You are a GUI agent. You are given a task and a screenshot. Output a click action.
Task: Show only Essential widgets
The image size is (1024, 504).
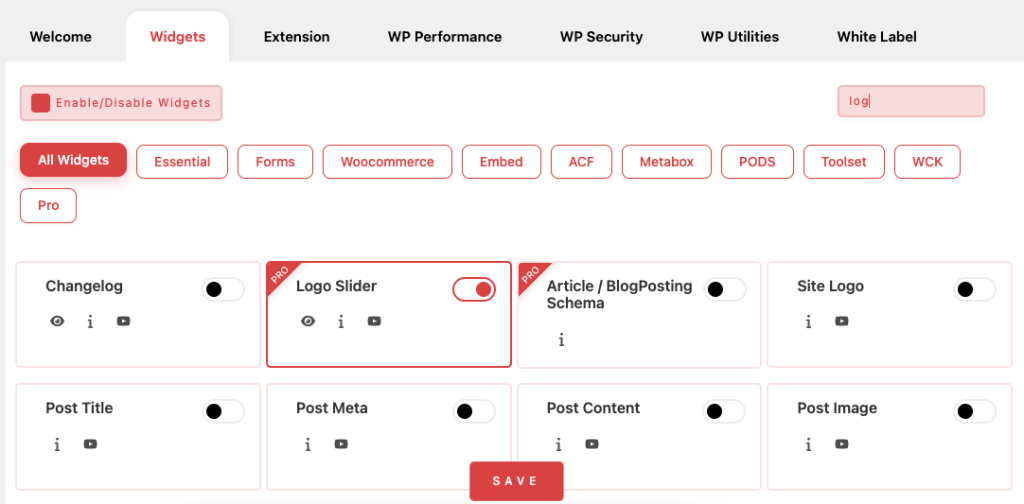point(182,162)
